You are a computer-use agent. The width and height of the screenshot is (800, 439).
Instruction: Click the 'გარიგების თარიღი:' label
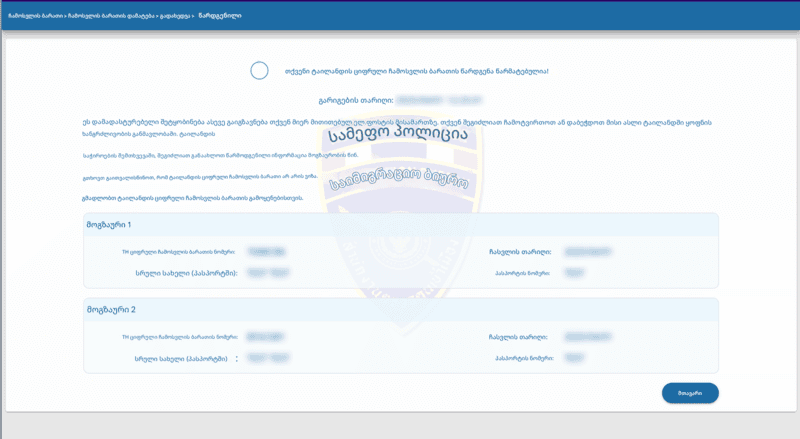356,101
